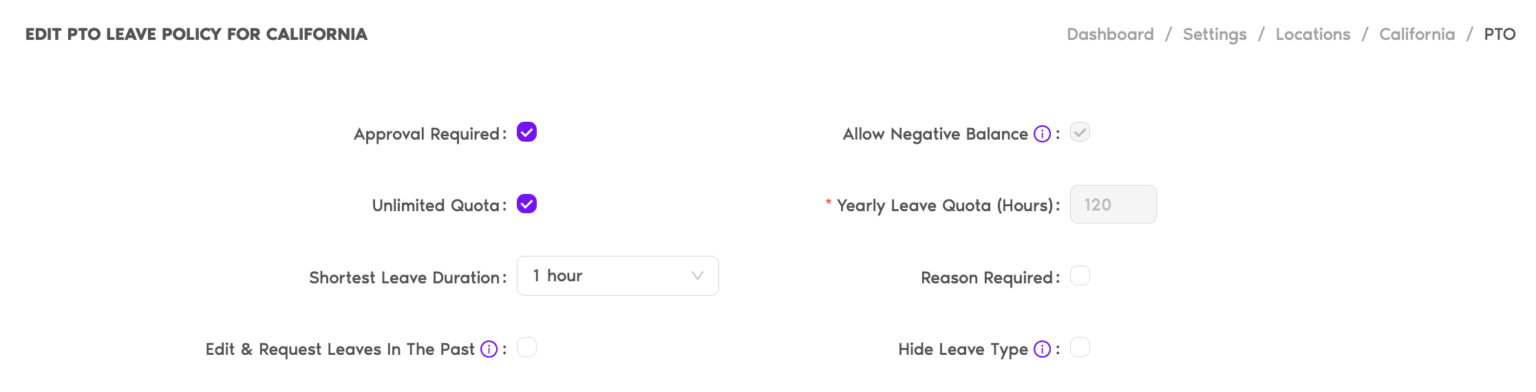
Task: Tick the Hide Leave Type checkbox
Action: [1080, 348]
